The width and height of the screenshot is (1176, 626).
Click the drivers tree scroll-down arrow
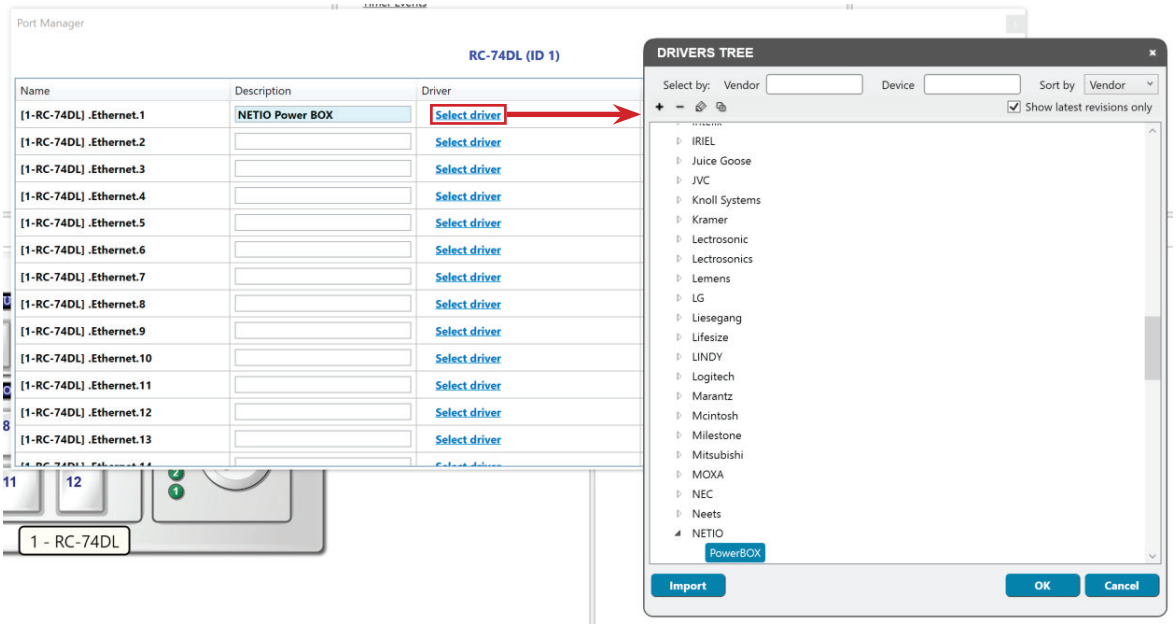click(x=1152, y=556)
